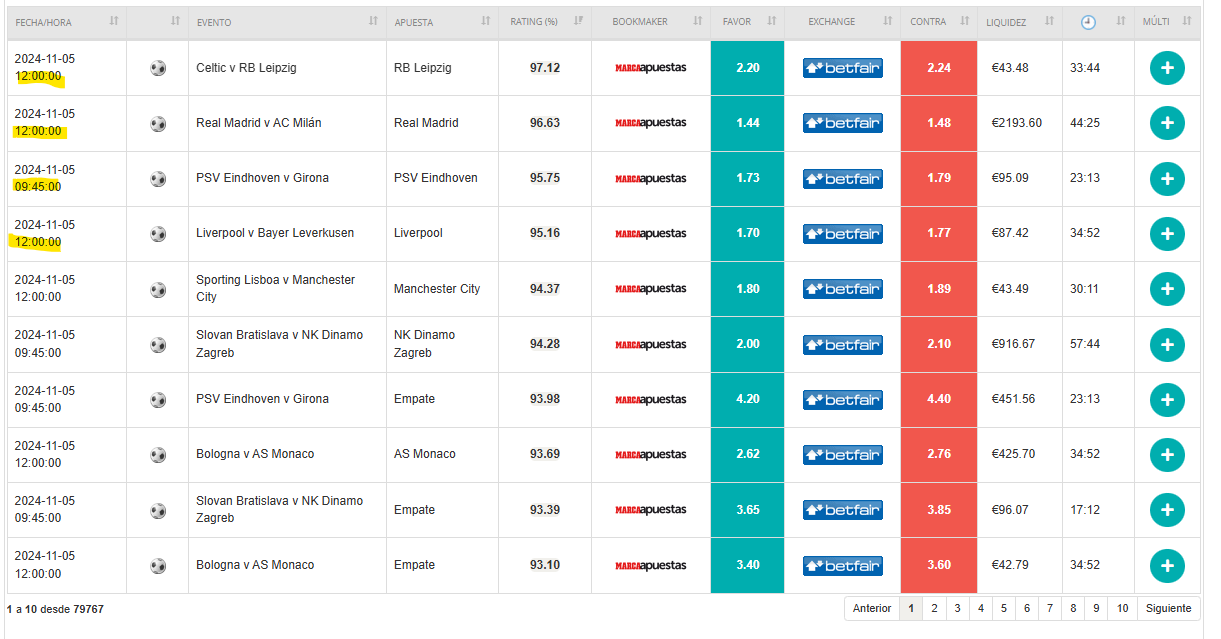Click plus icon for Celtic v RB Leipzig
The width and height of the screenshot is (1221, 639).
point(1167,68)
